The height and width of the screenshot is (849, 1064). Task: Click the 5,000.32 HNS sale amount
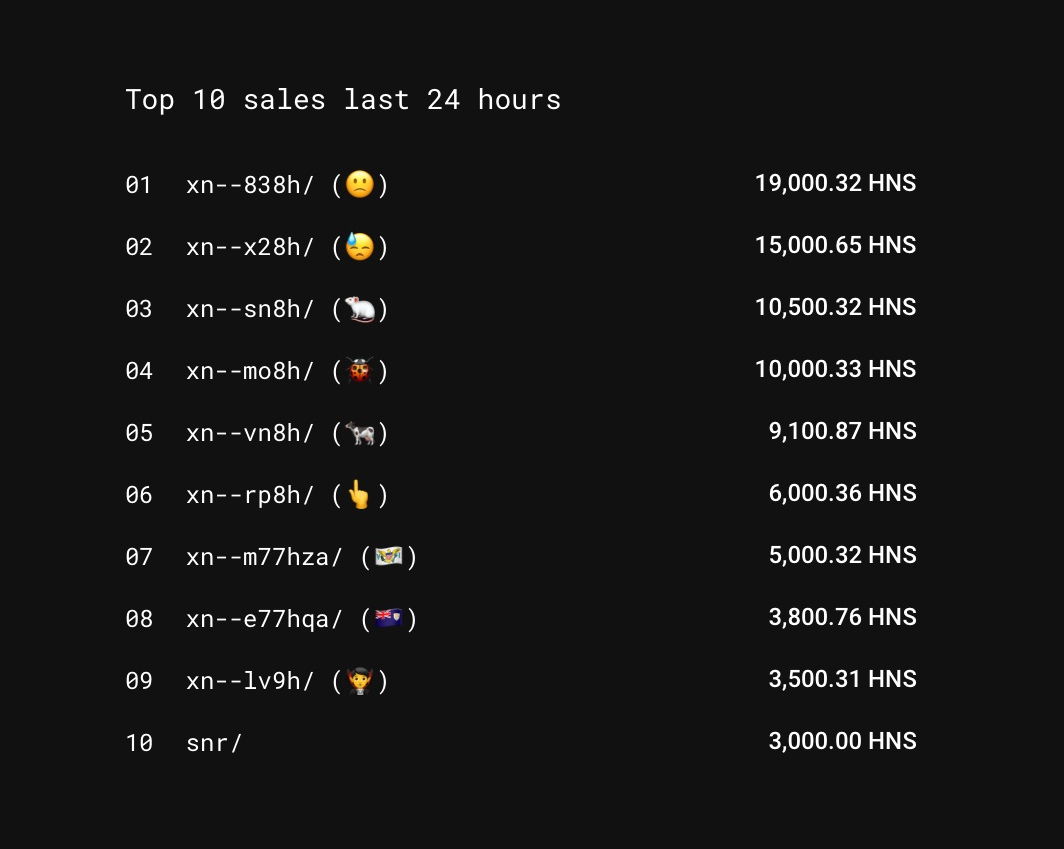coord(842,555)
